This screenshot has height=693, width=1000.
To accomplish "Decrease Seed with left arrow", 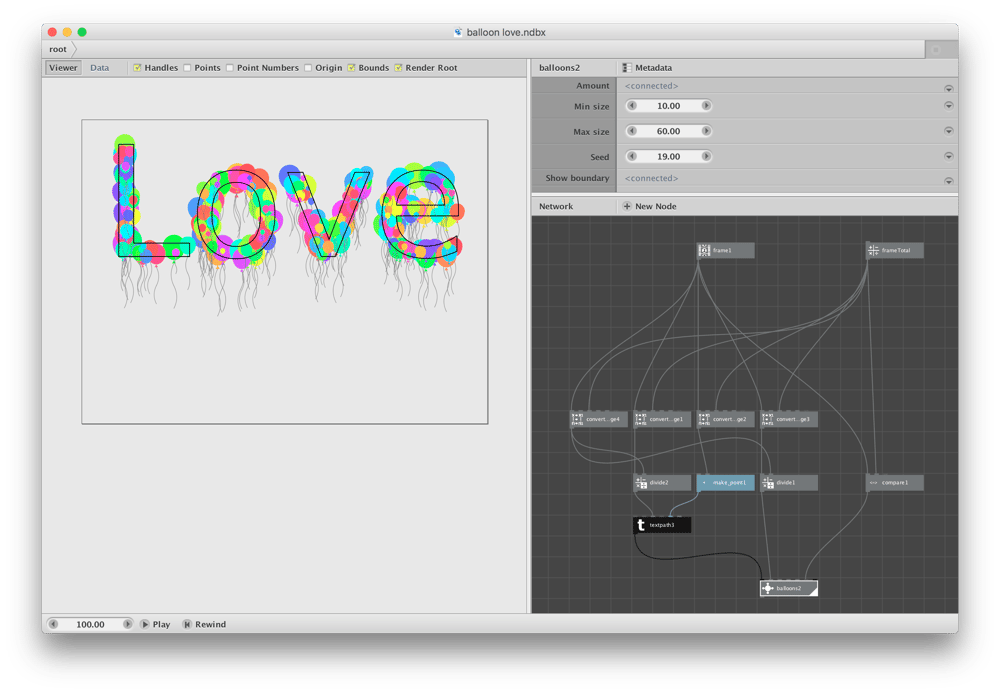I will pyautogui.click(x=631, y=156).
